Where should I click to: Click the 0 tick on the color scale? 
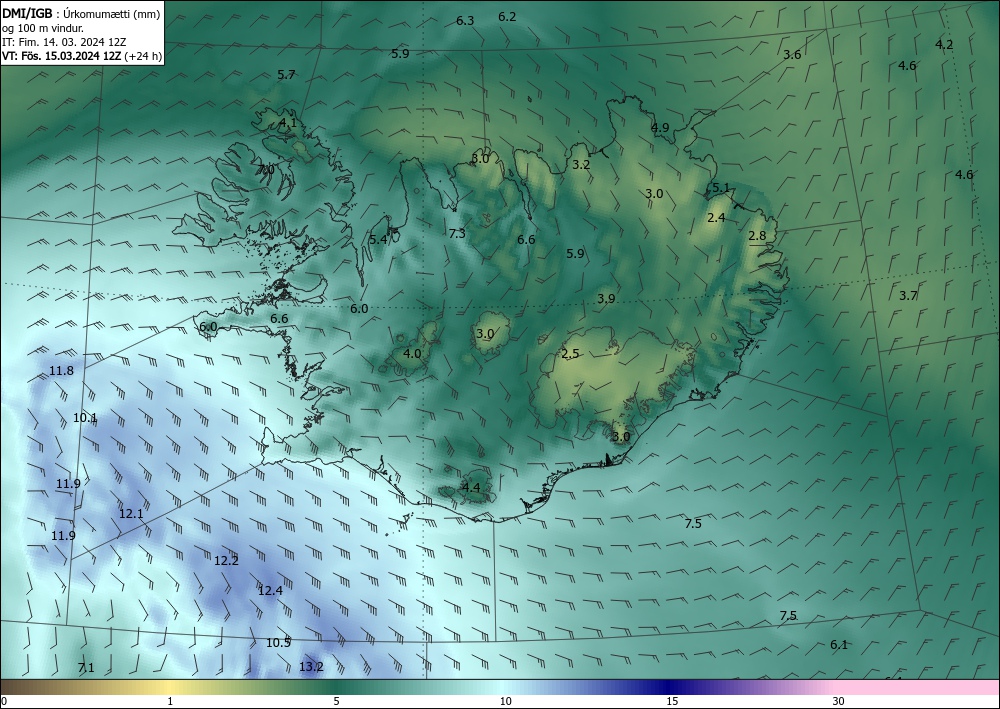point(4,701)
